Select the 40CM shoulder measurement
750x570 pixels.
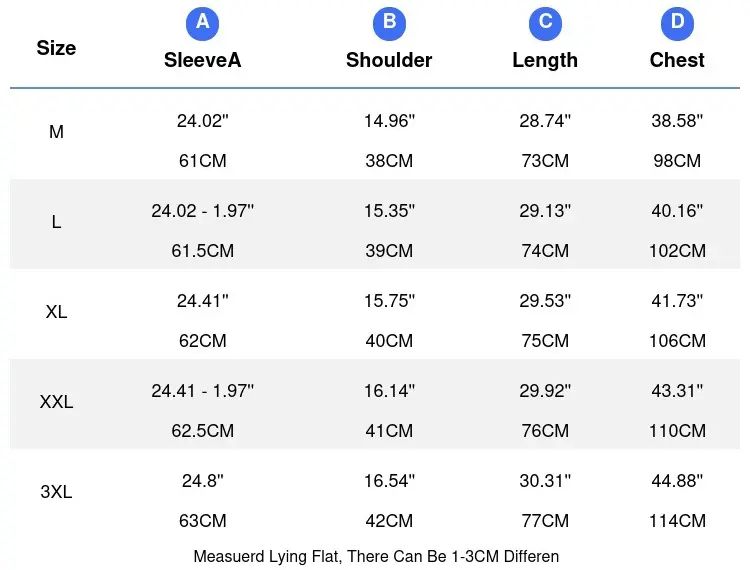(x=389, y=341)
